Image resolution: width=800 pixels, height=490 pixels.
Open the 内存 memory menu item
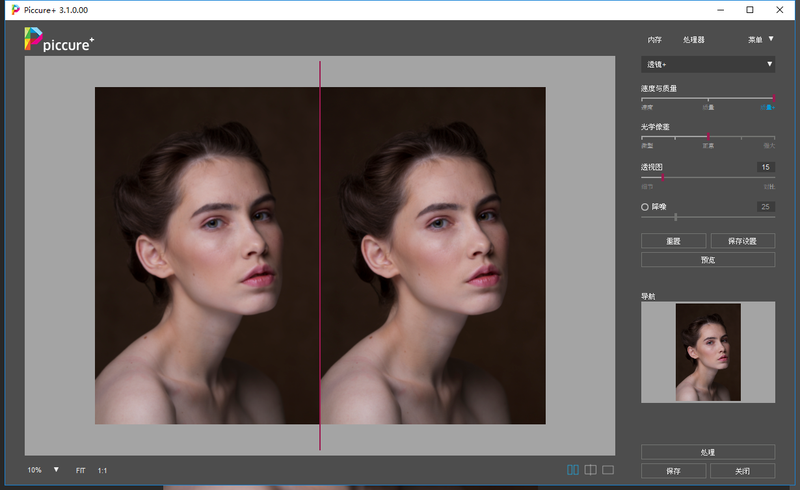654,40
